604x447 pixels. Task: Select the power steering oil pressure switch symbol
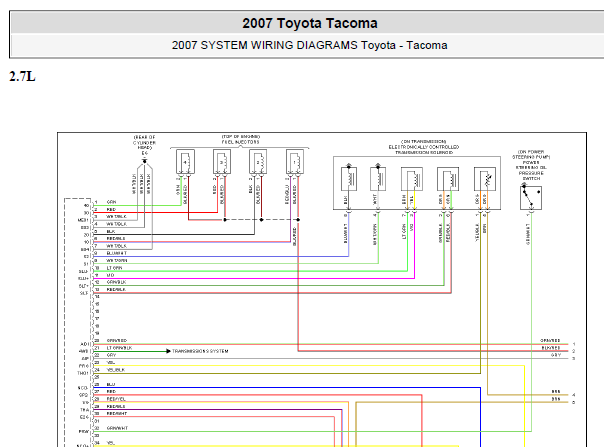531,197
